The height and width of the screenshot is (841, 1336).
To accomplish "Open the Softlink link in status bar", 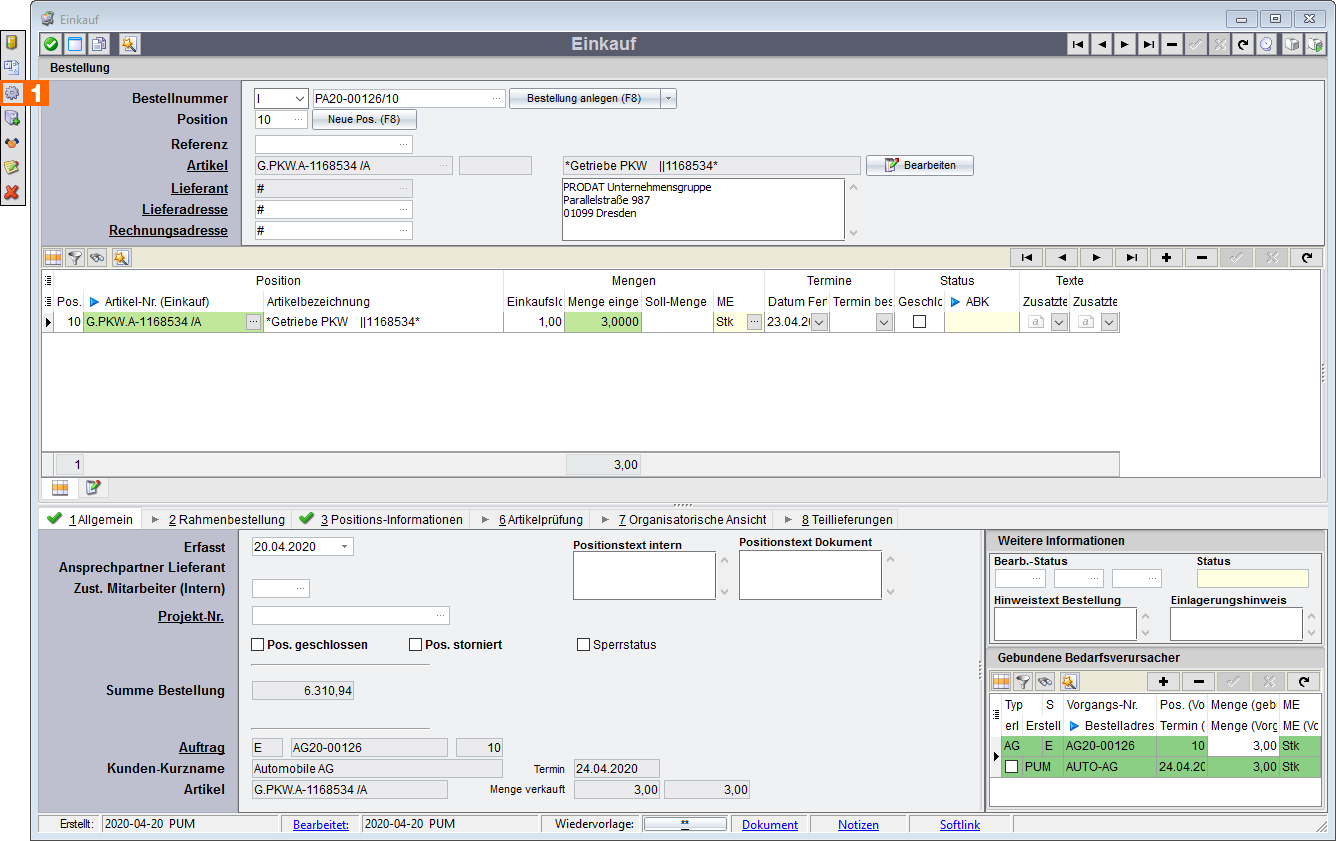I will [960, 825].
